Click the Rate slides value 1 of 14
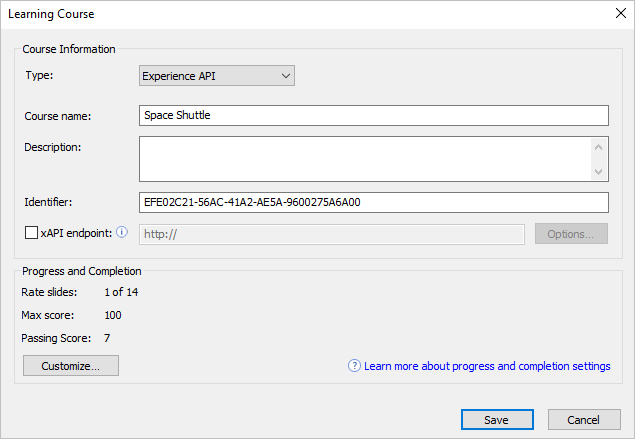635x439 pixels. [x=121, y=292]
